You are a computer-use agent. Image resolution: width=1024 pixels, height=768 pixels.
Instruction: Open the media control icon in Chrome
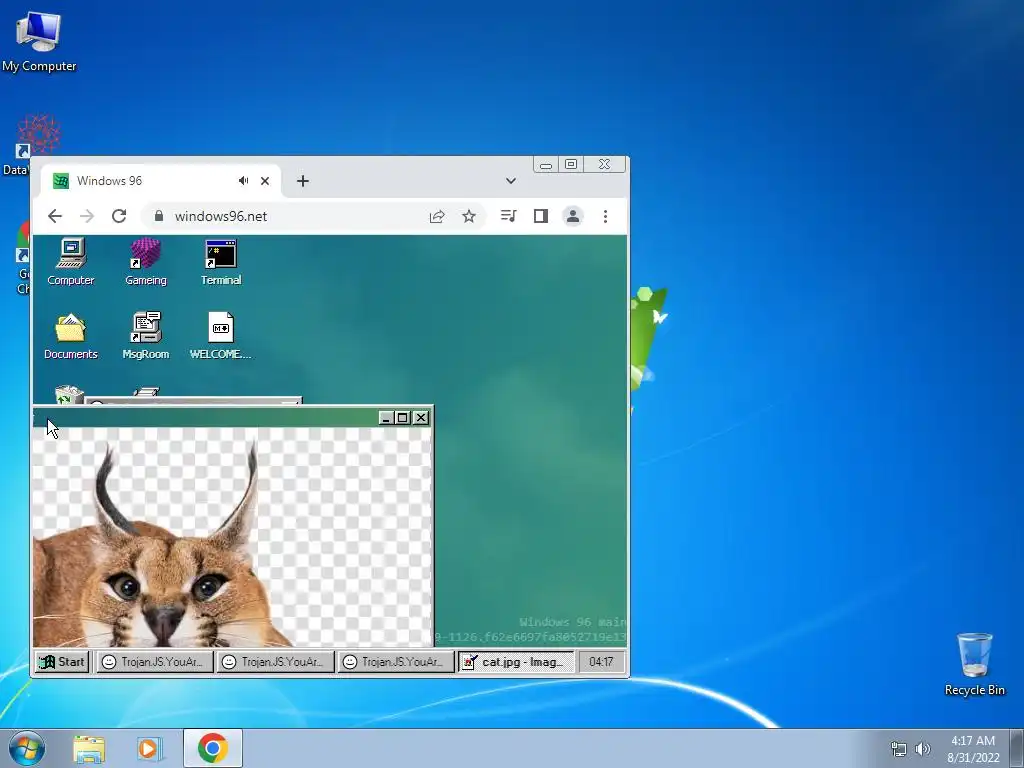tap(509, 216)
